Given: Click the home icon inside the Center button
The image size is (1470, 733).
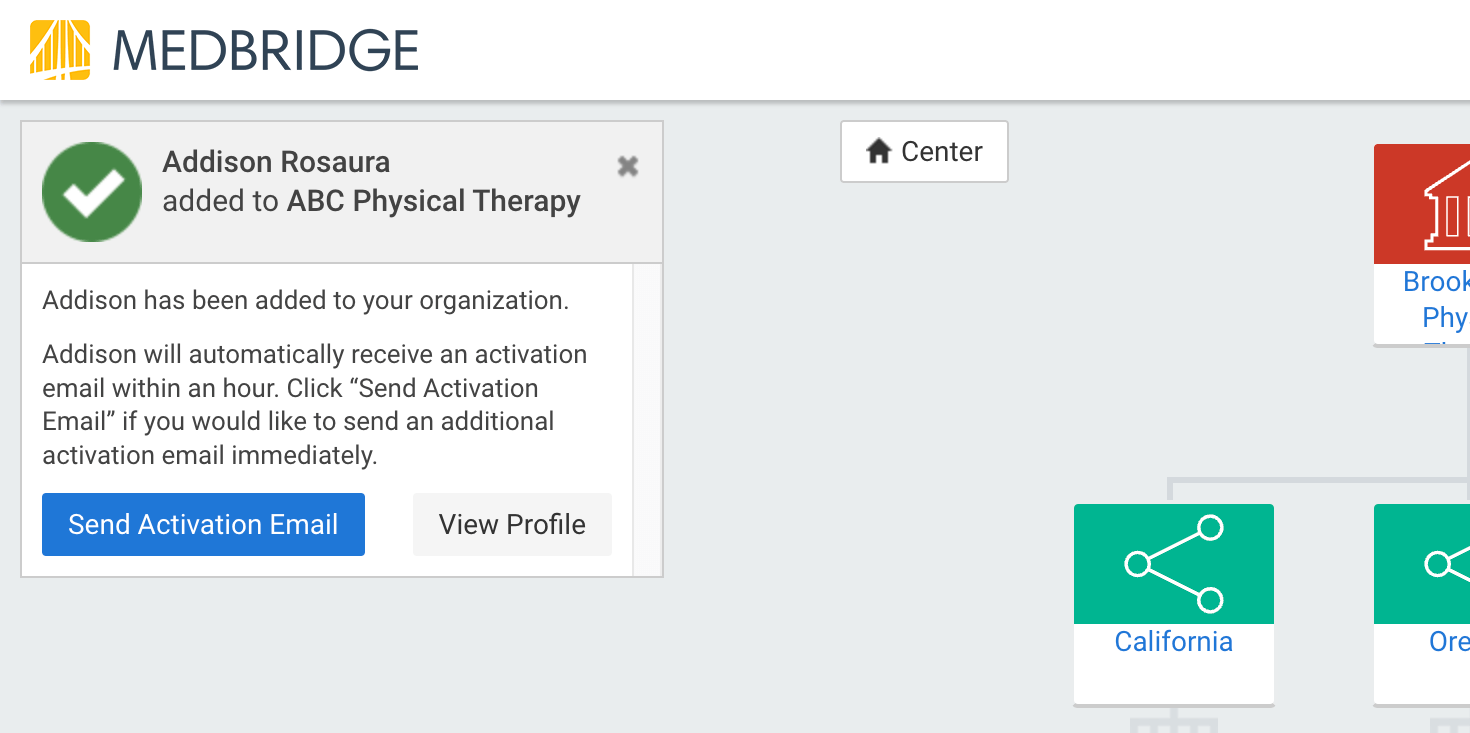Looking at the screenshot, I should (879, 151).
